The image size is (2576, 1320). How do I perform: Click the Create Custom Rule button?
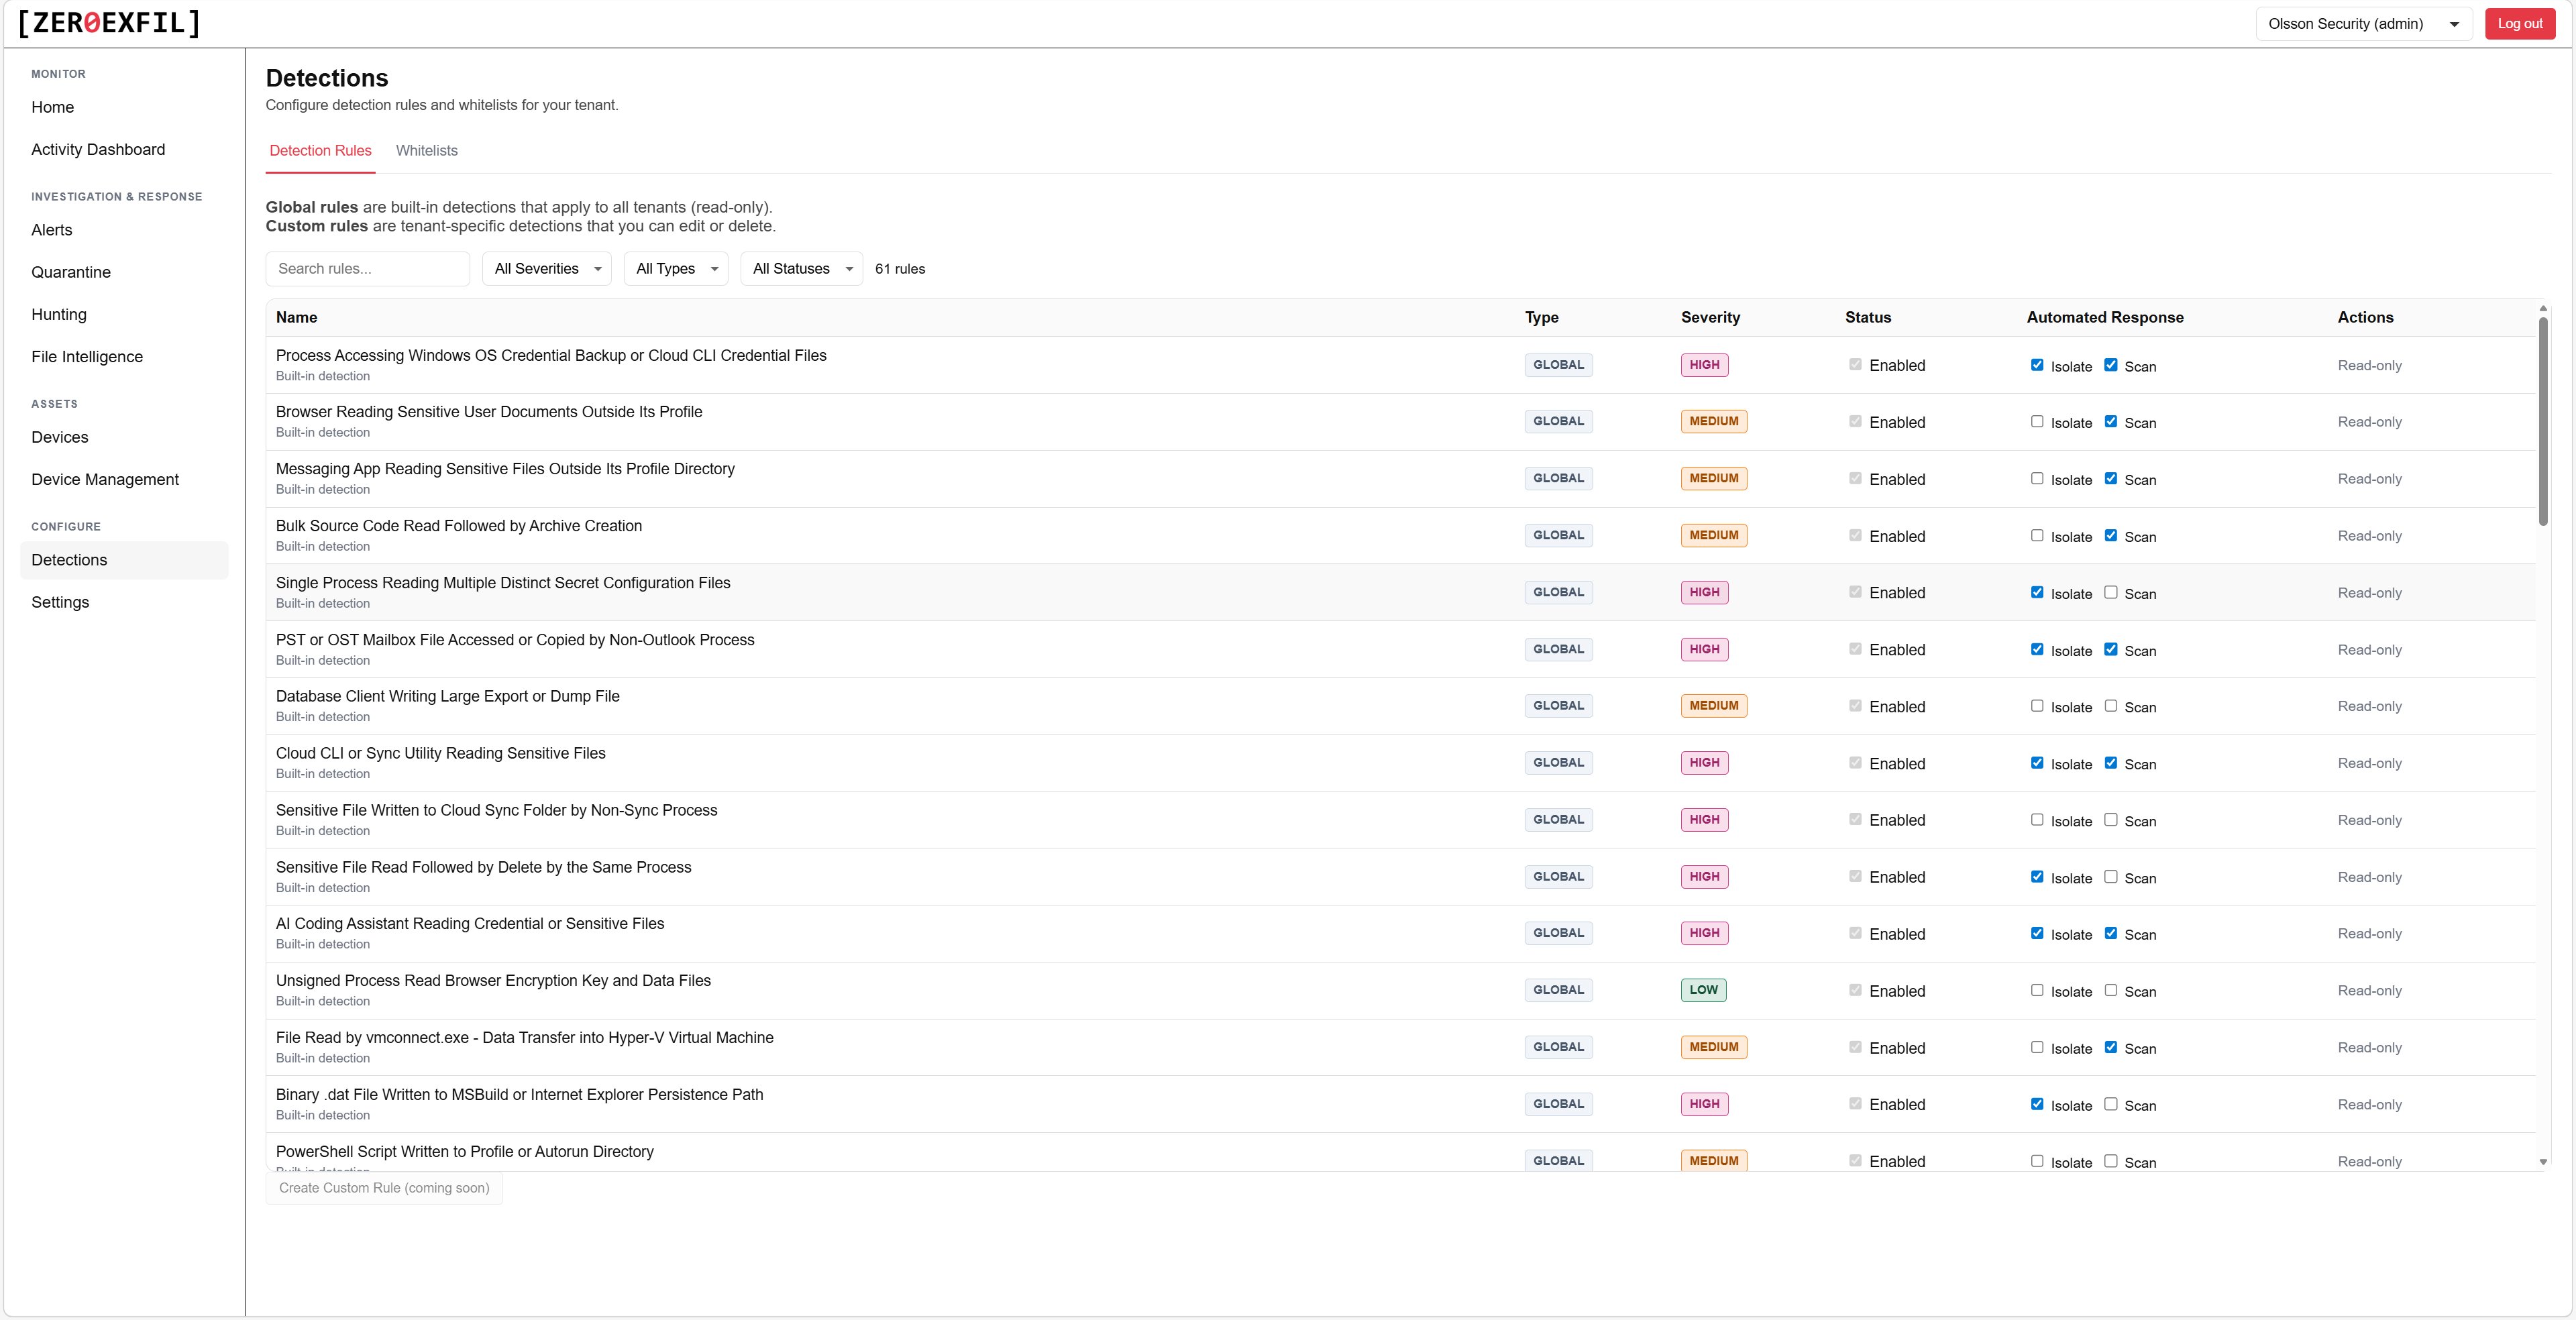coord(383,1188)
